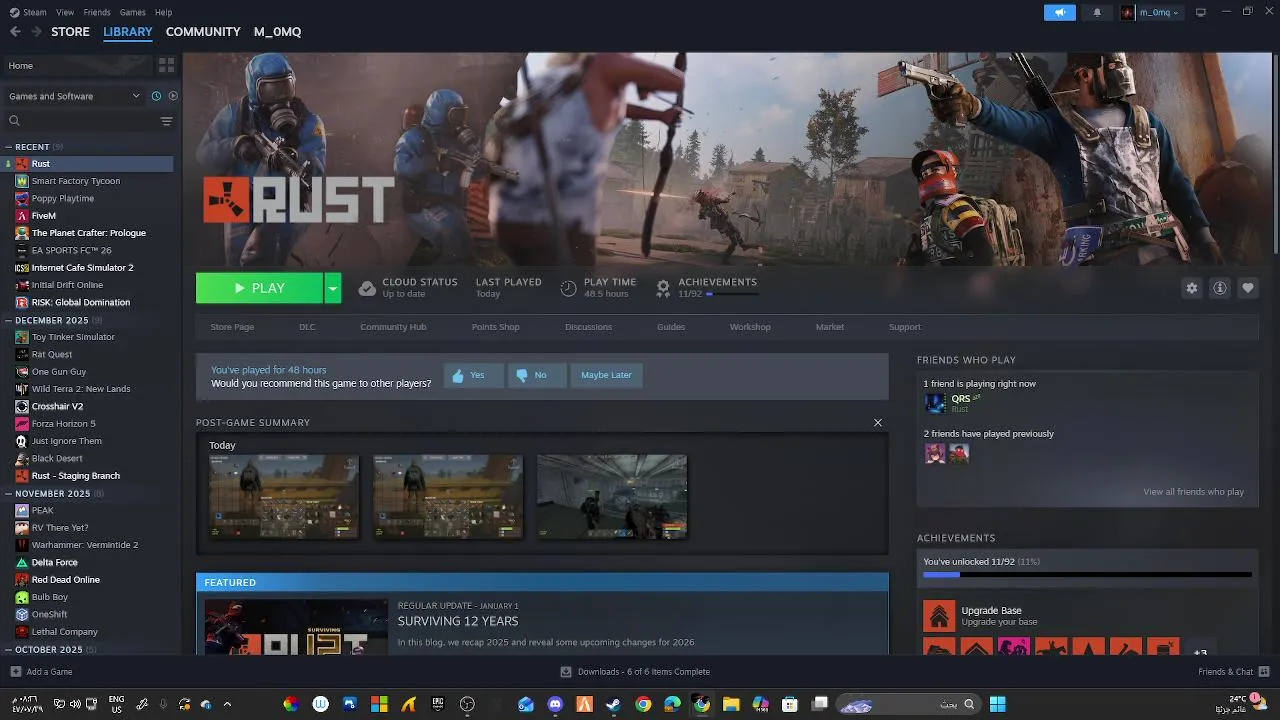Collapse the RECENT games section

8,147
